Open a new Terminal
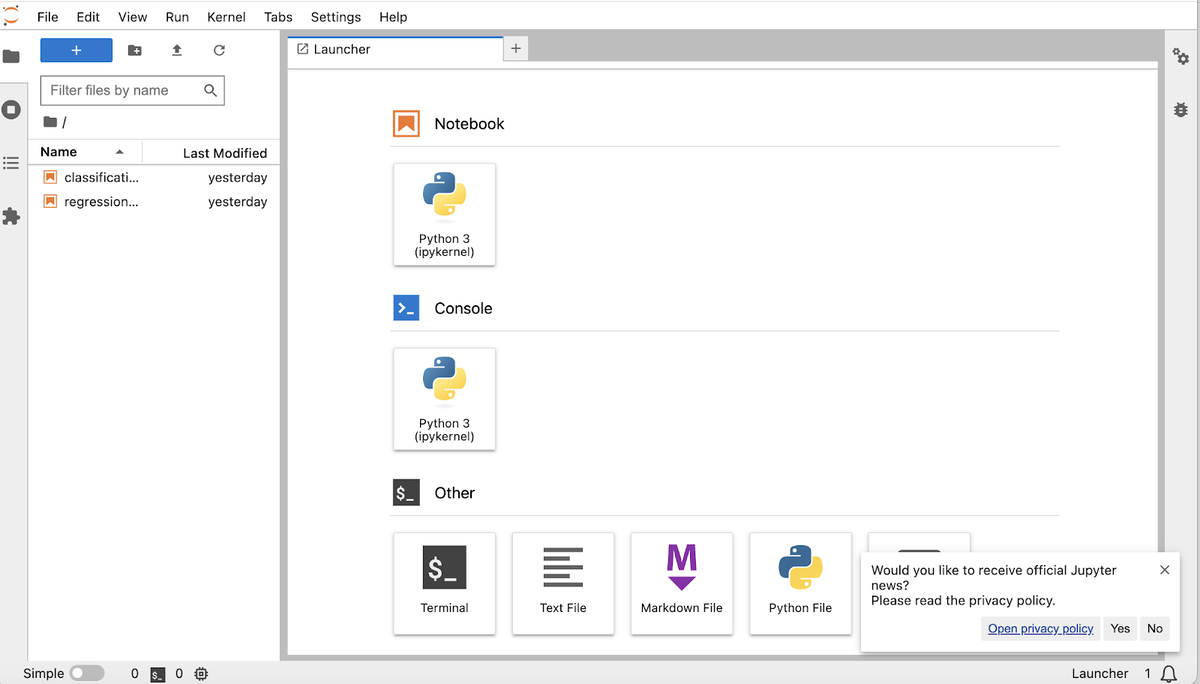This screenshot has height=684, width=1200. 445,583
